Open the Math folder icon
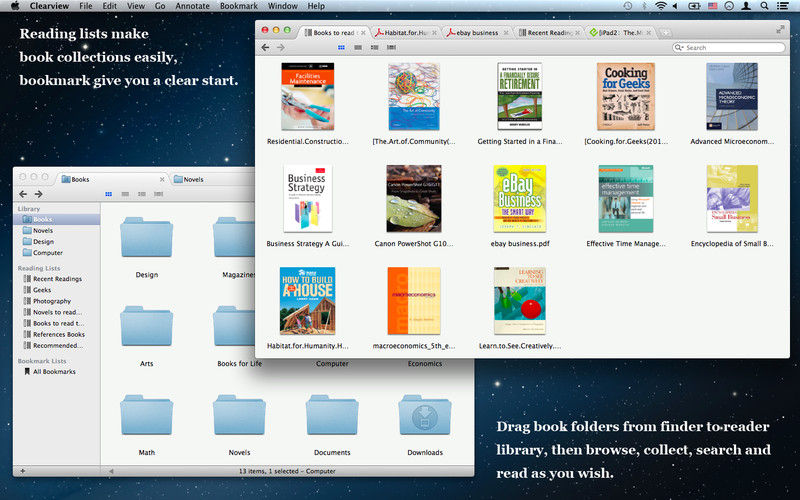This screenshot has width=800, height=500. coord(146,414)
